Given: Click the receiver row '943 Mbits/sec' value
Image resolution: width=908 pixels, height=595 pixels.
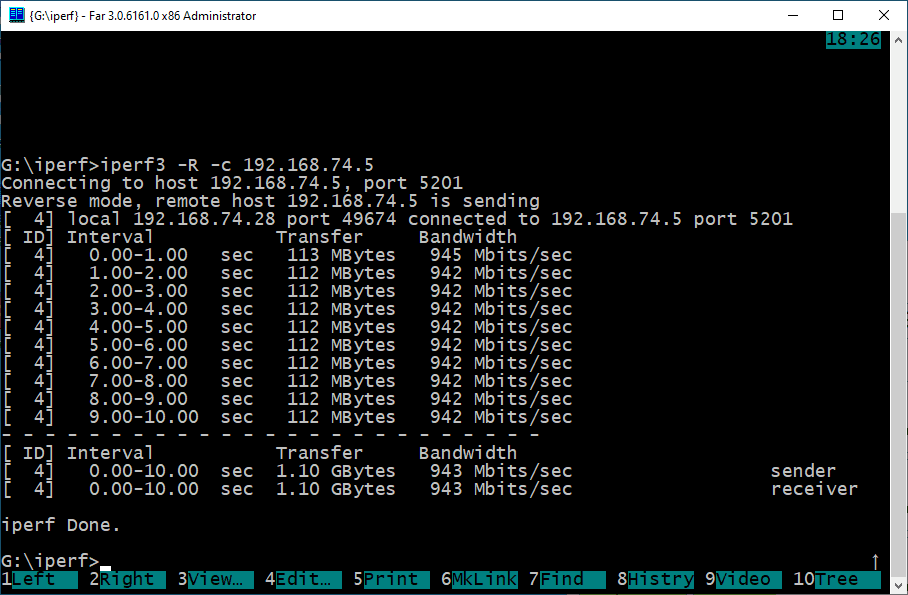Looking at the screenshot, I should click(501, 489).
